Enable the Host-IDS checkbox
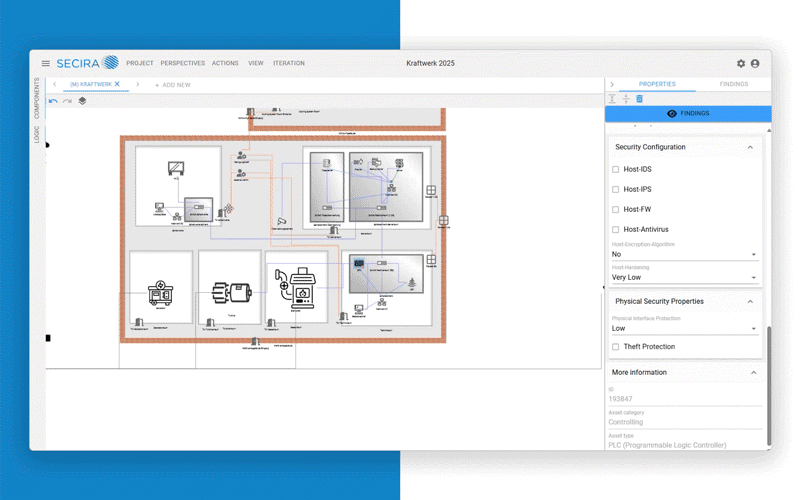 click(615, 169)
